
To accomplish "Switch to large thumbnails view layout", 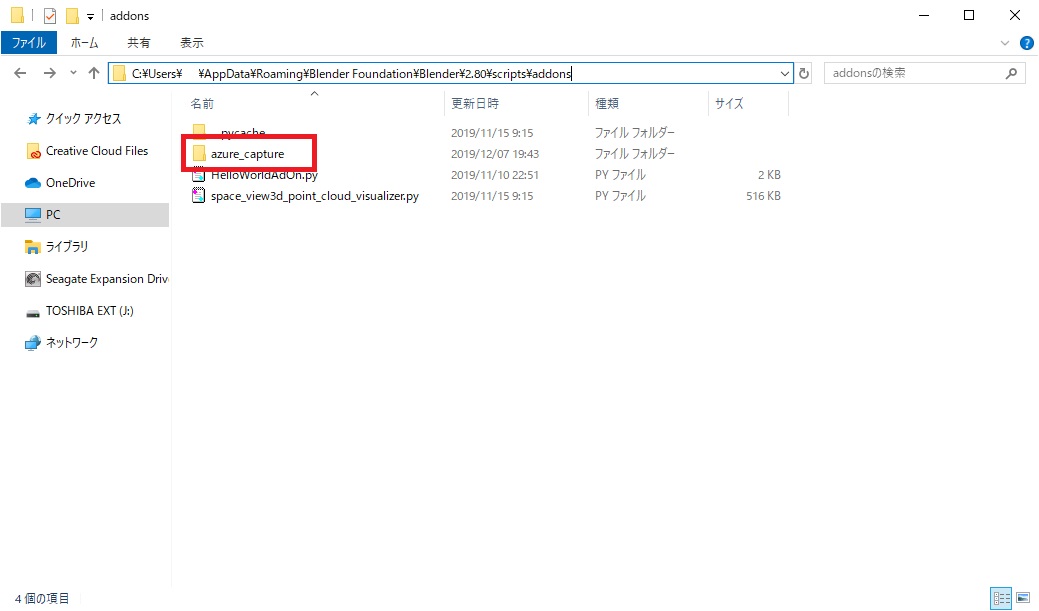I will point(1023,598).
